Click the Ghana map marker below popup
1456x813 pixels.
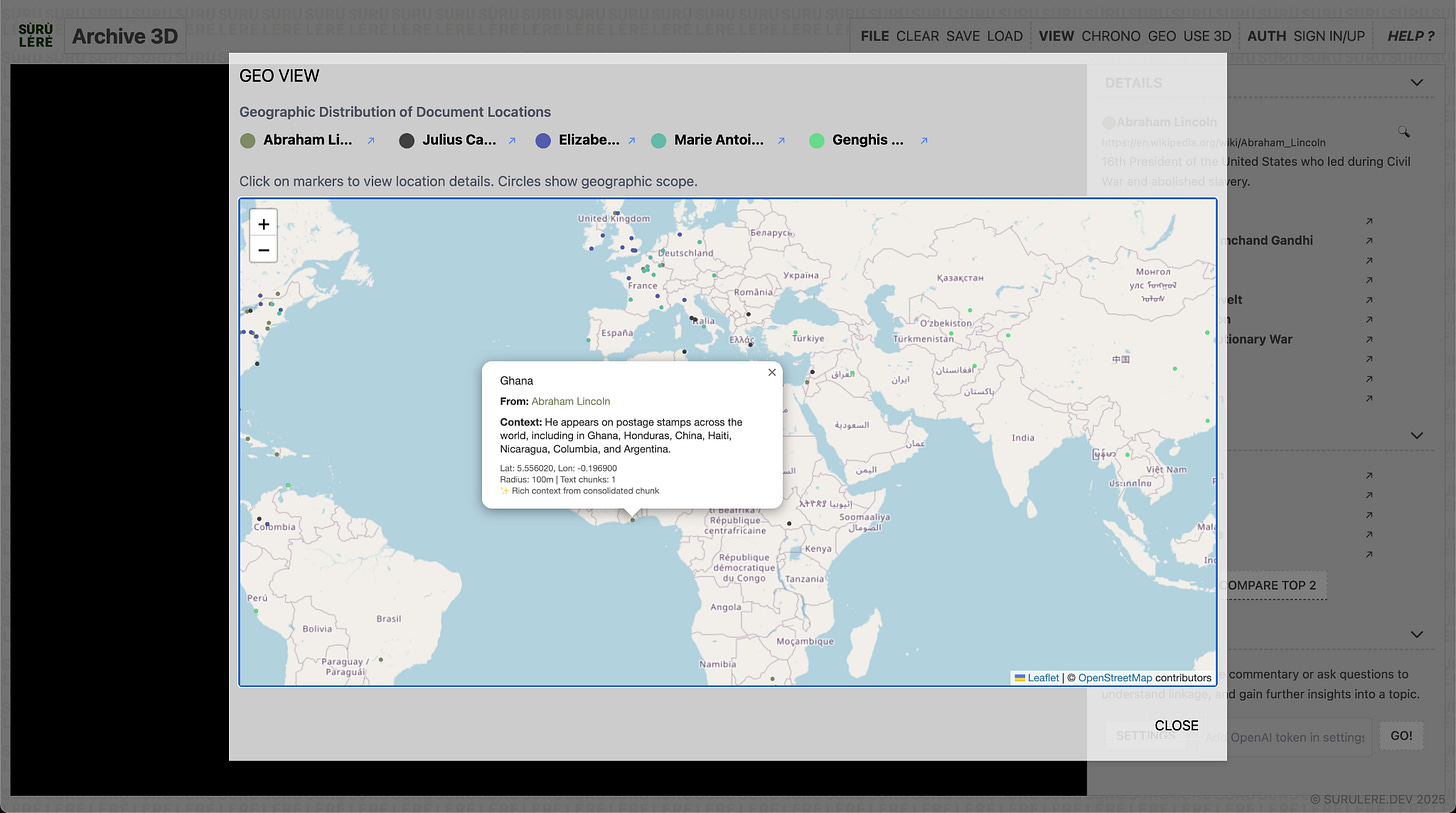point(632,519)
